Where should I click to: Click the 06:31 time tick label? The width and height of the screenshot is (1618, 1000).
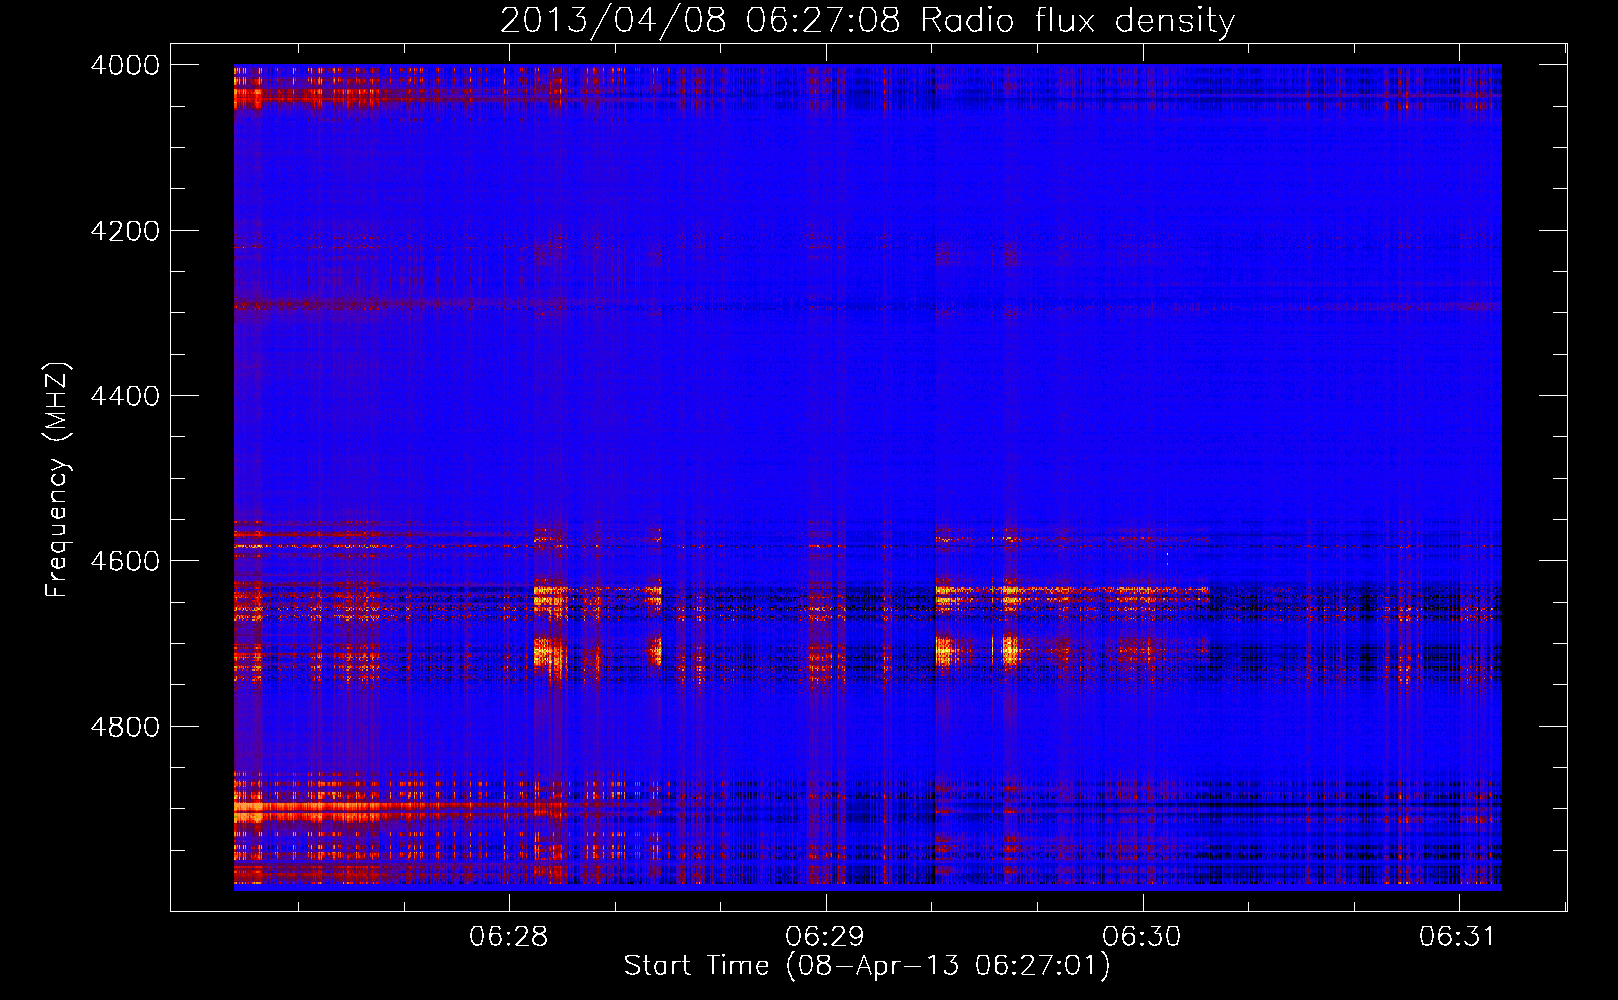coord(1458,937)
